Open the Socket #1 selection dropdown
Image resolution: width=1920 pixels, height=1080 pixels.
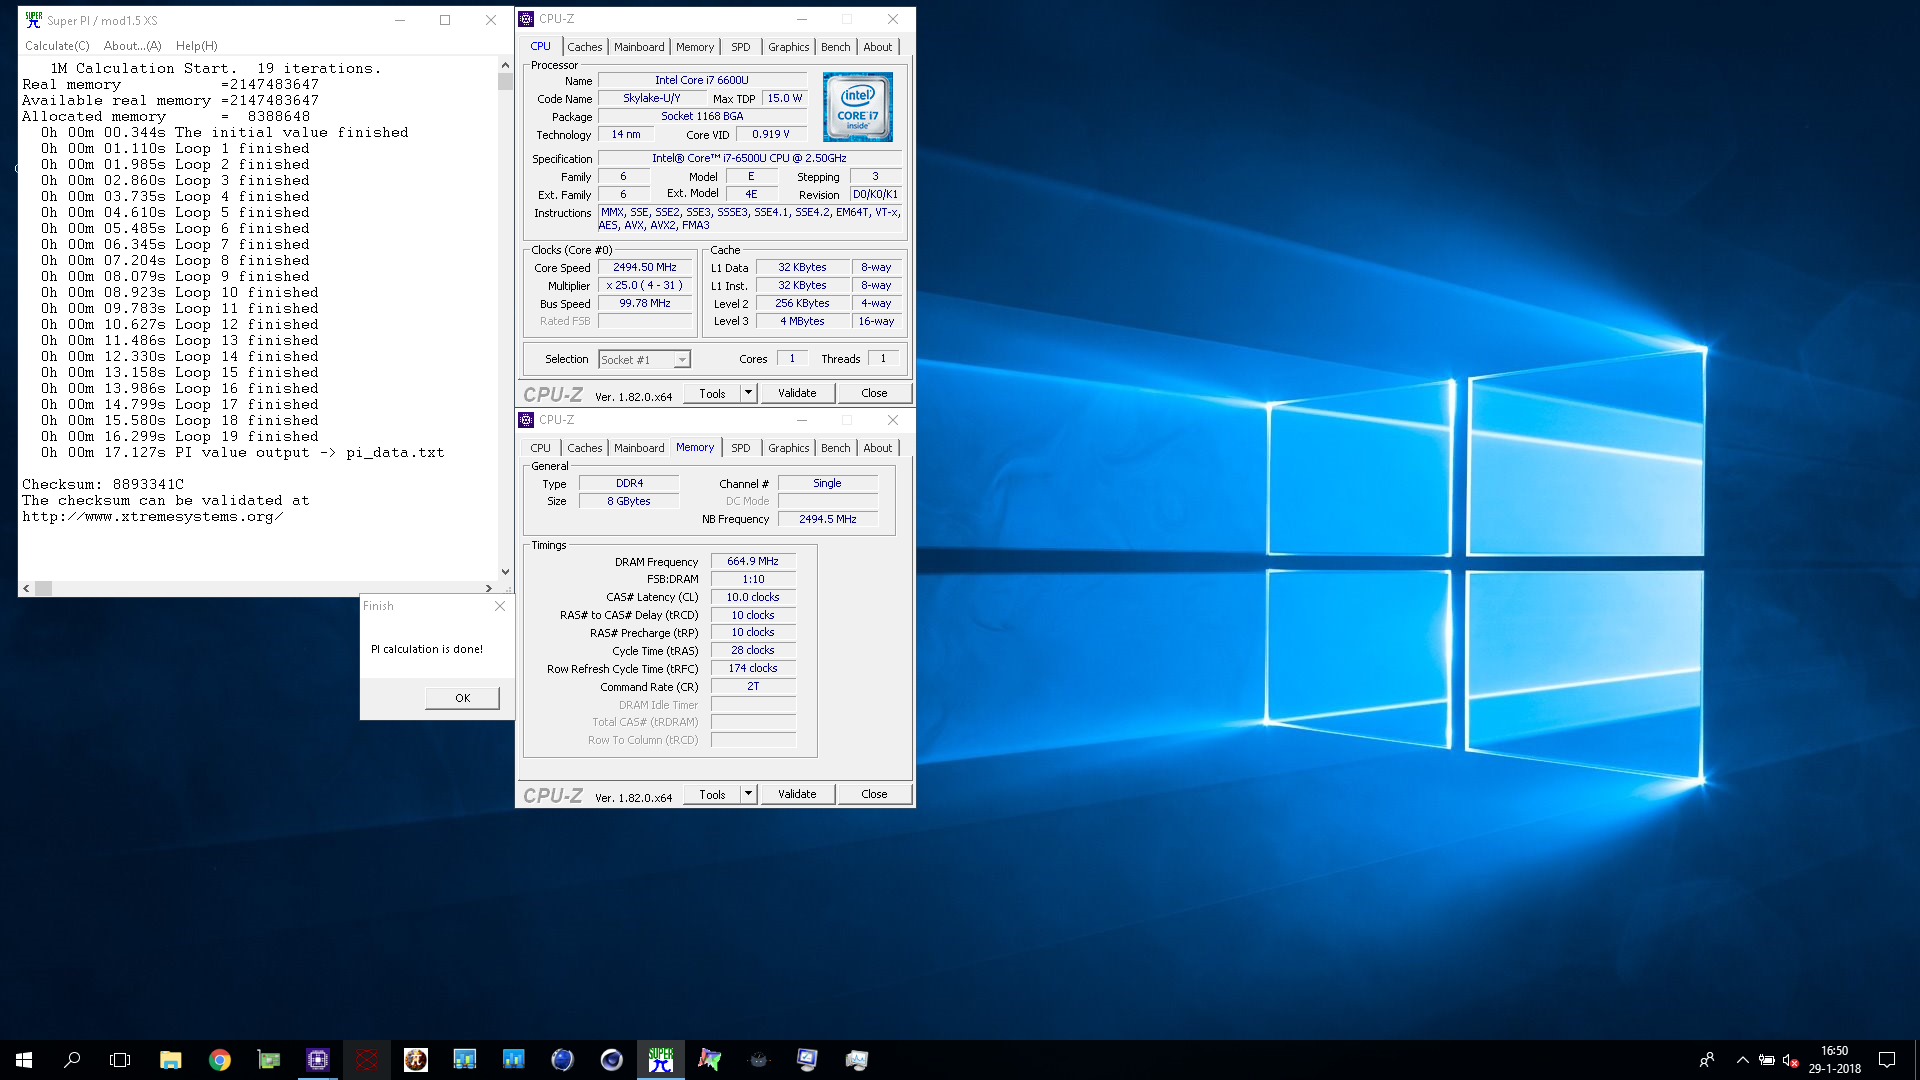pos(644,360)
